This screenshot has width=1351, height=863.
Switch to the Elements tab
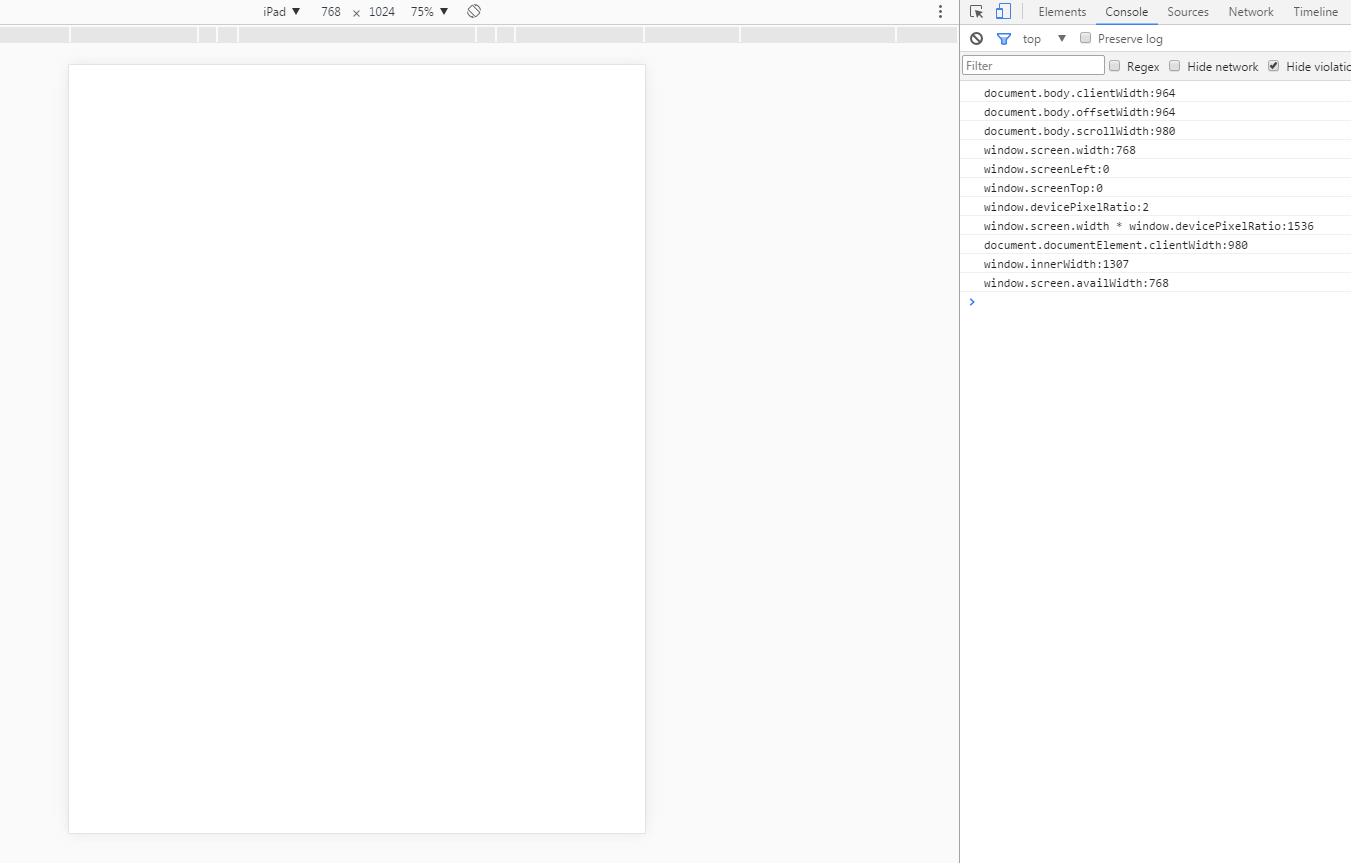[x=1062, y=12]
